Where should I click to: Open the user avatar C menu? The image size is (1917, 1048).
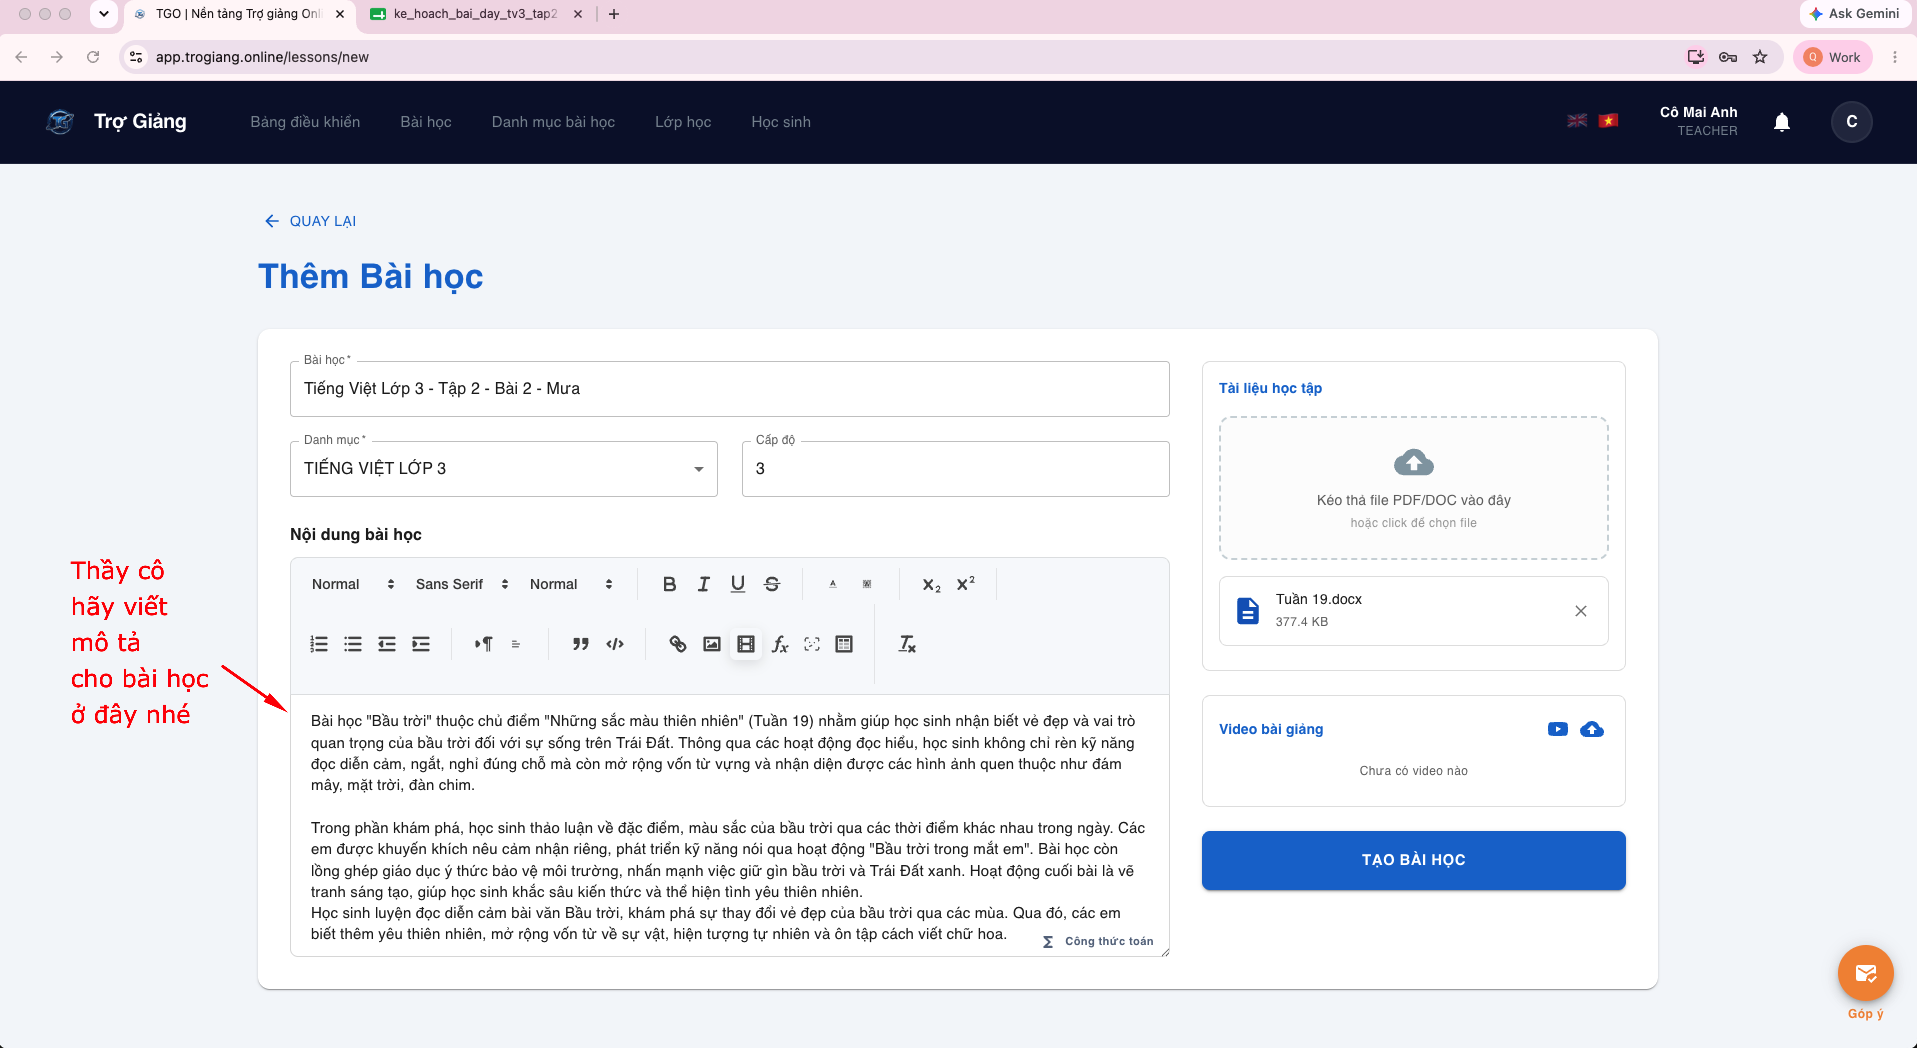pos(1852,122)
